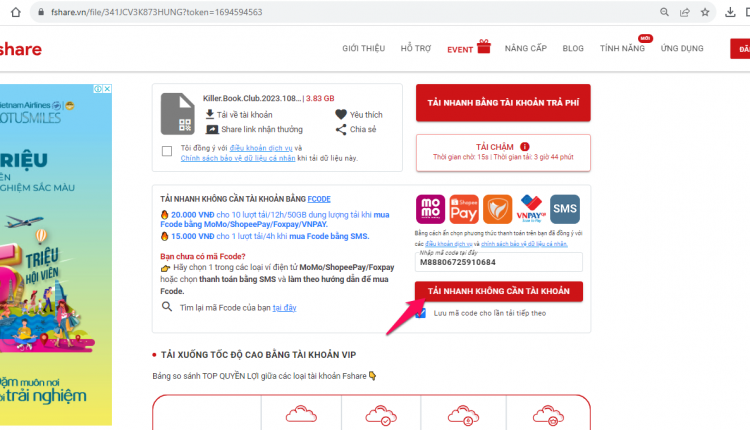The width and height of the screenshot is (750, 430).
Task: Click 'TẢI NHANH KHÔNG CẦN TÀI KHOẢN' button
Action: tap(499, 291)
